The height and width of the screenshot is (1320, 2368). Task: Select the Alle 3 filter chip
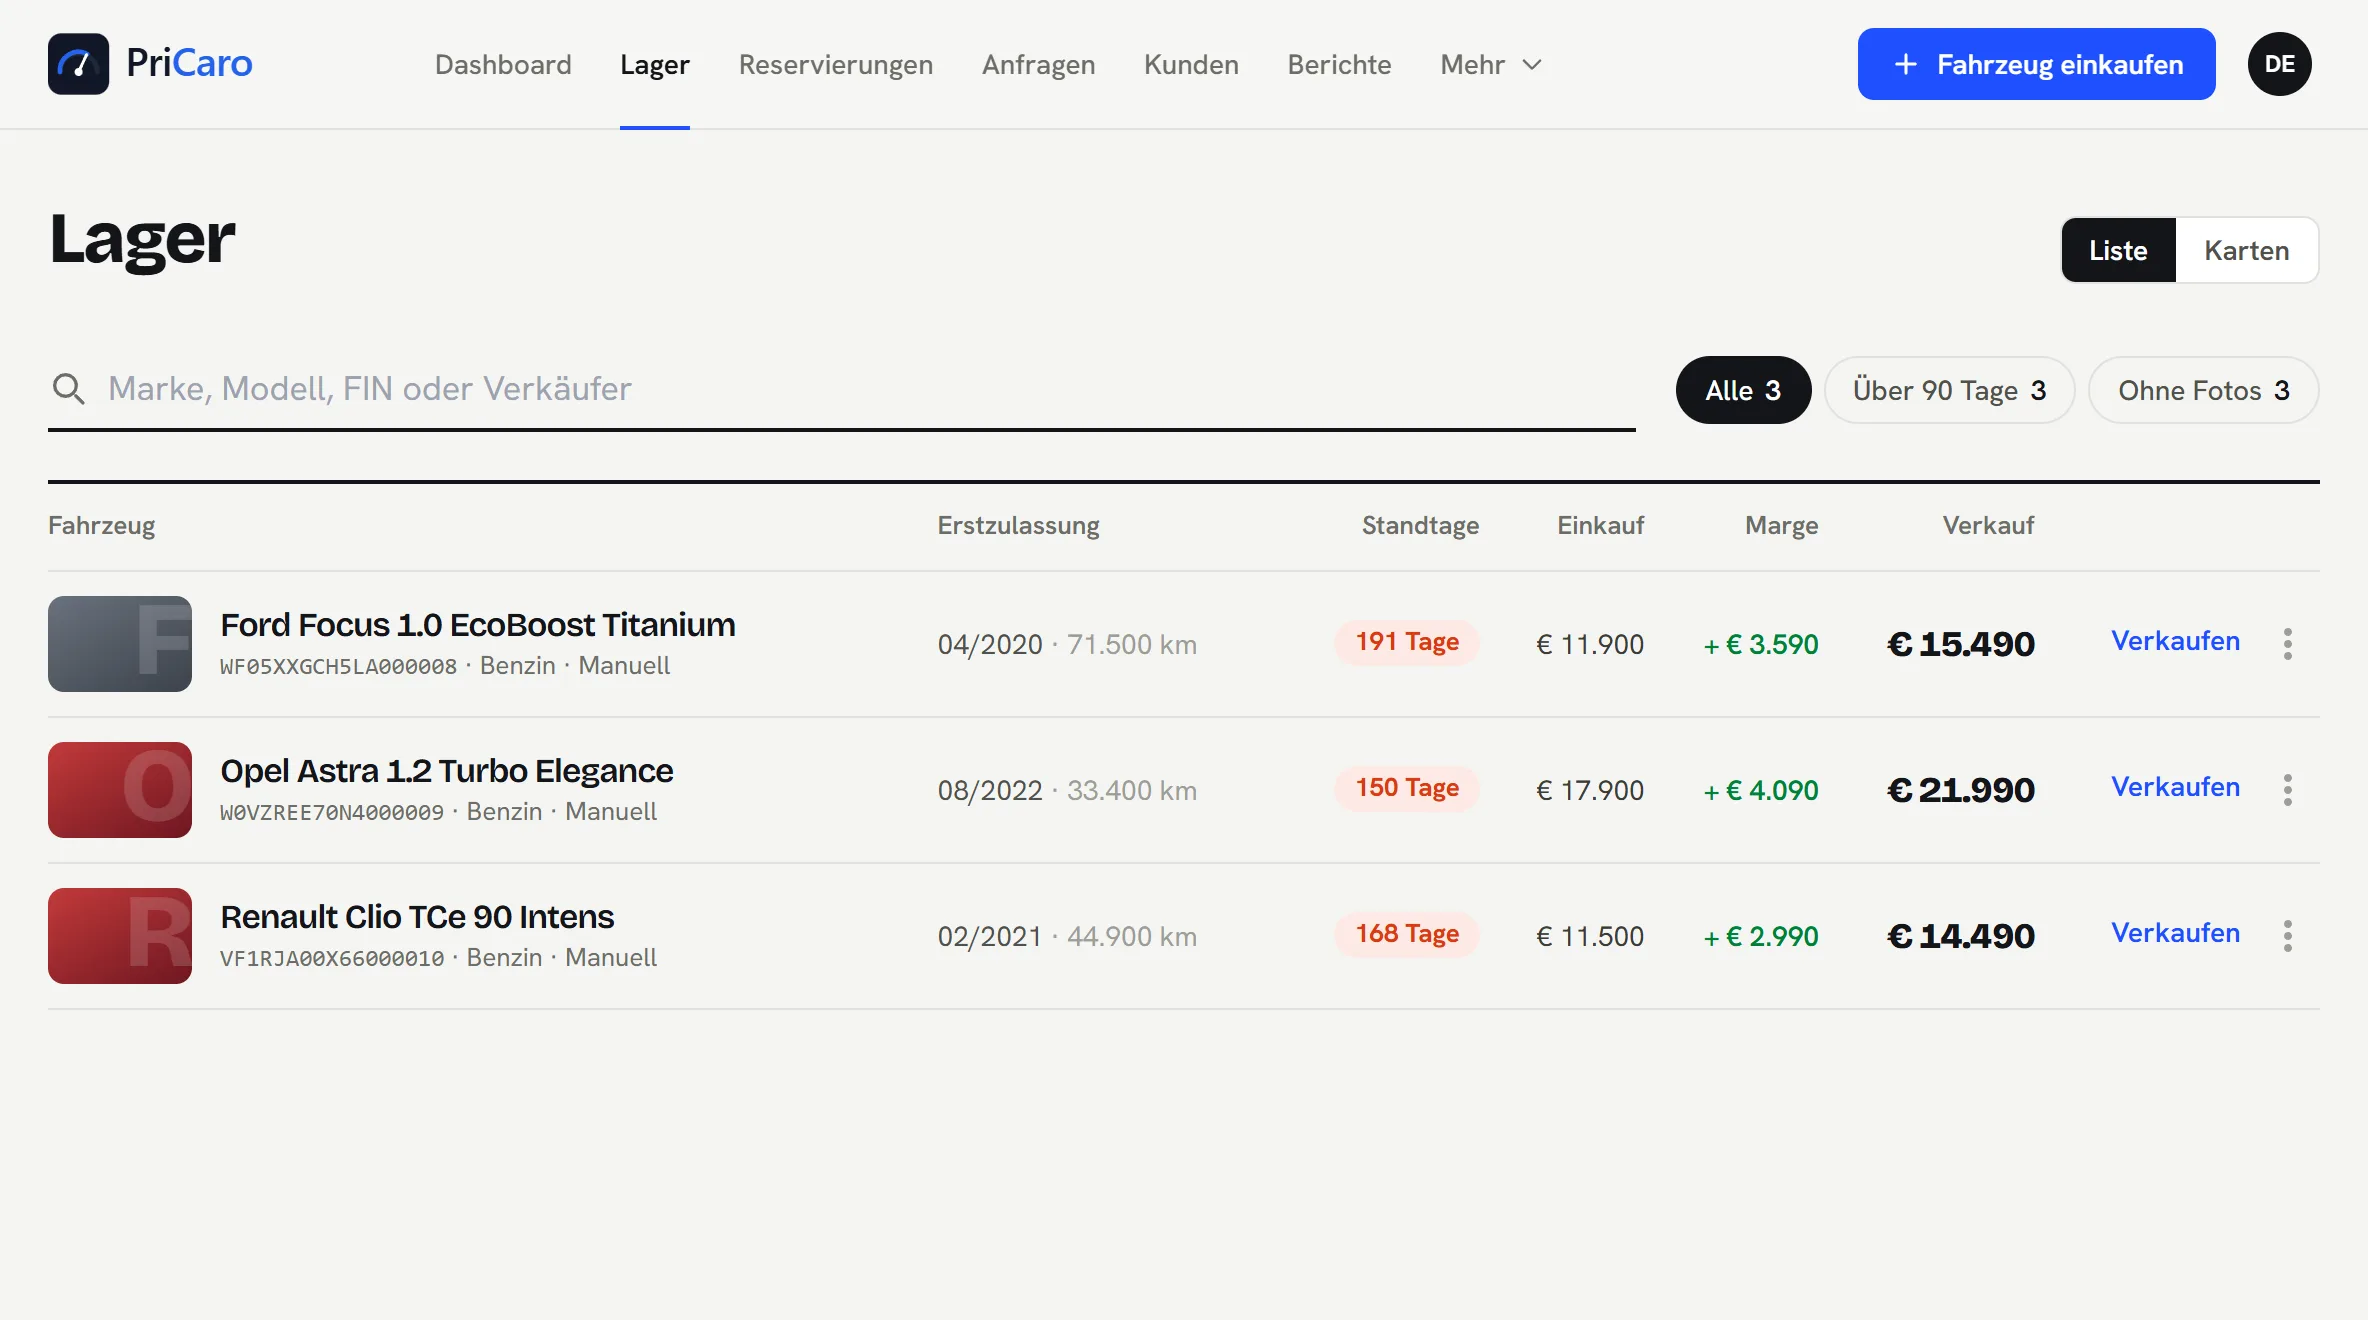tap(1743, 390)
